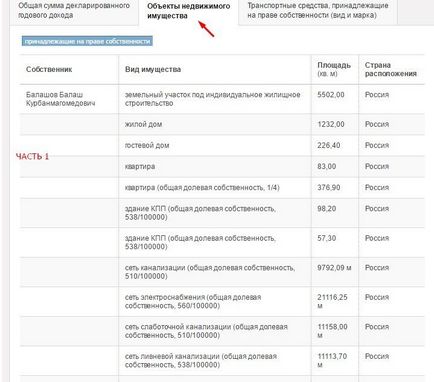Click the length value 11158,00 м
The height and width of the screenshot is (382, 434).
coord(332,331)
